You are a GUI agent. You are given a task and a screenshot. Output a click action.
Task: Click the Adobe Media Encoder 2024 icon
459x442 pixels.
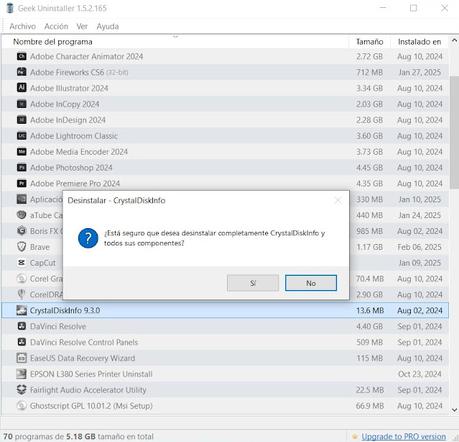point(21,152)
